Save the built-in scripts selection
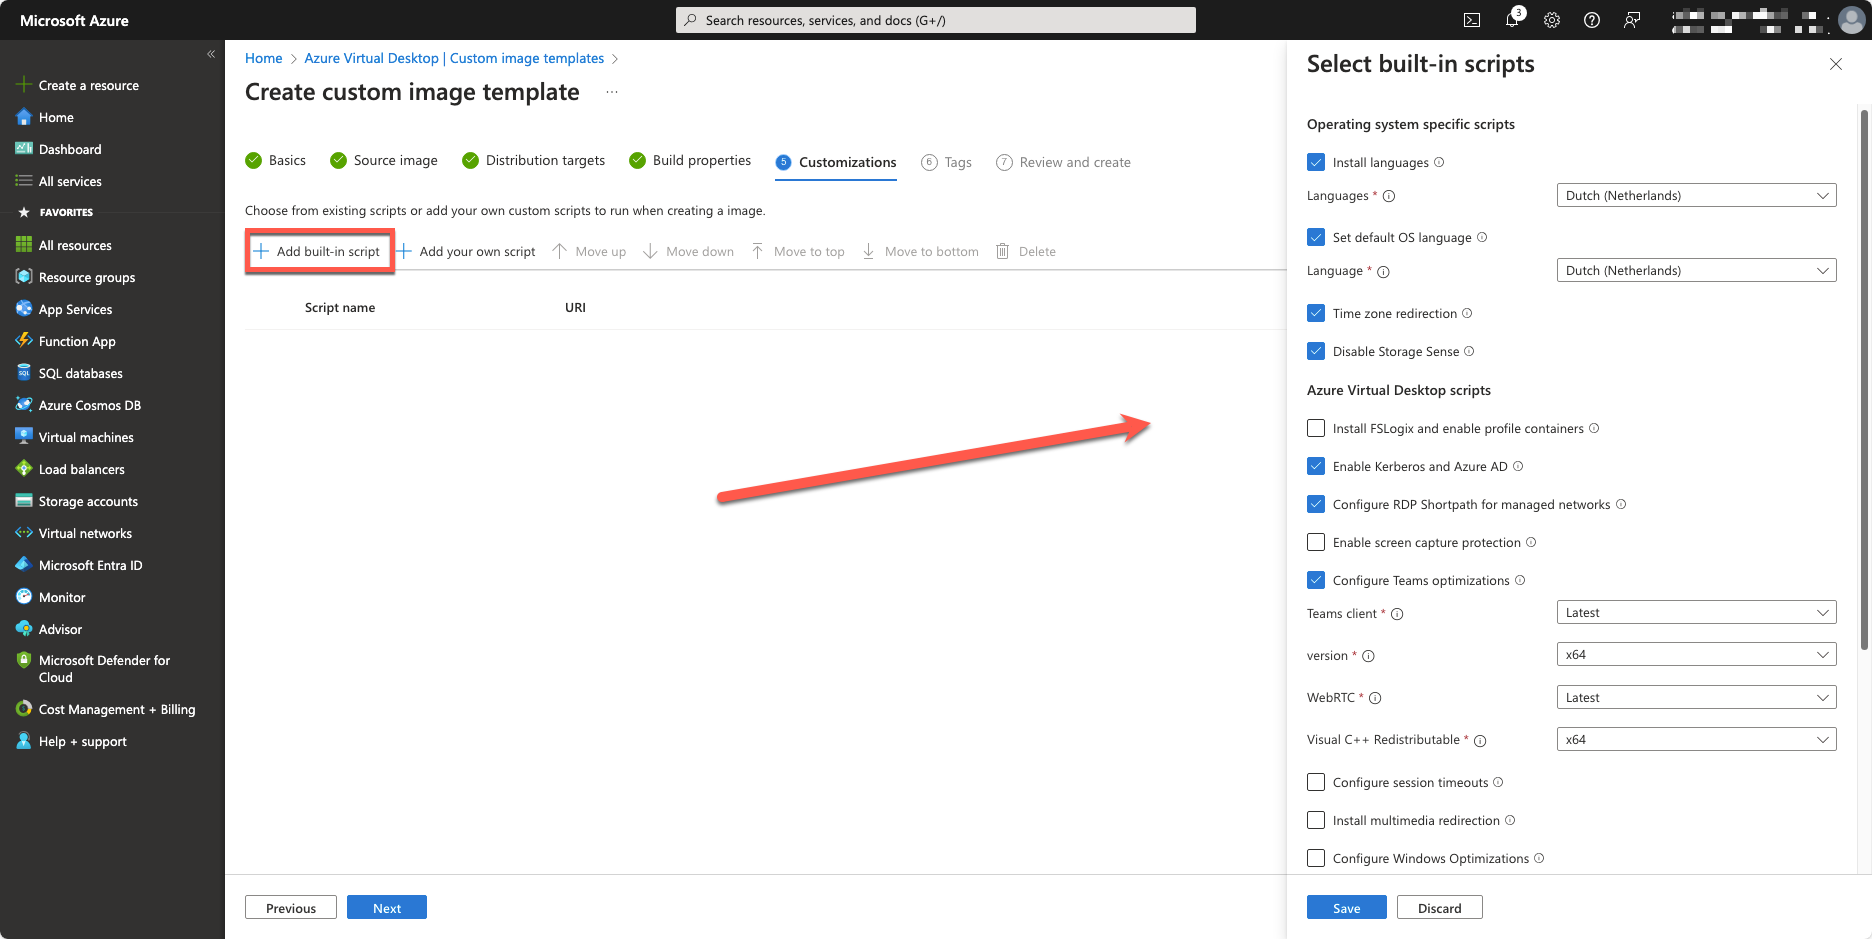This screenshot has height=939, width=1872. pyautogui.click(x=1346, y=907)
